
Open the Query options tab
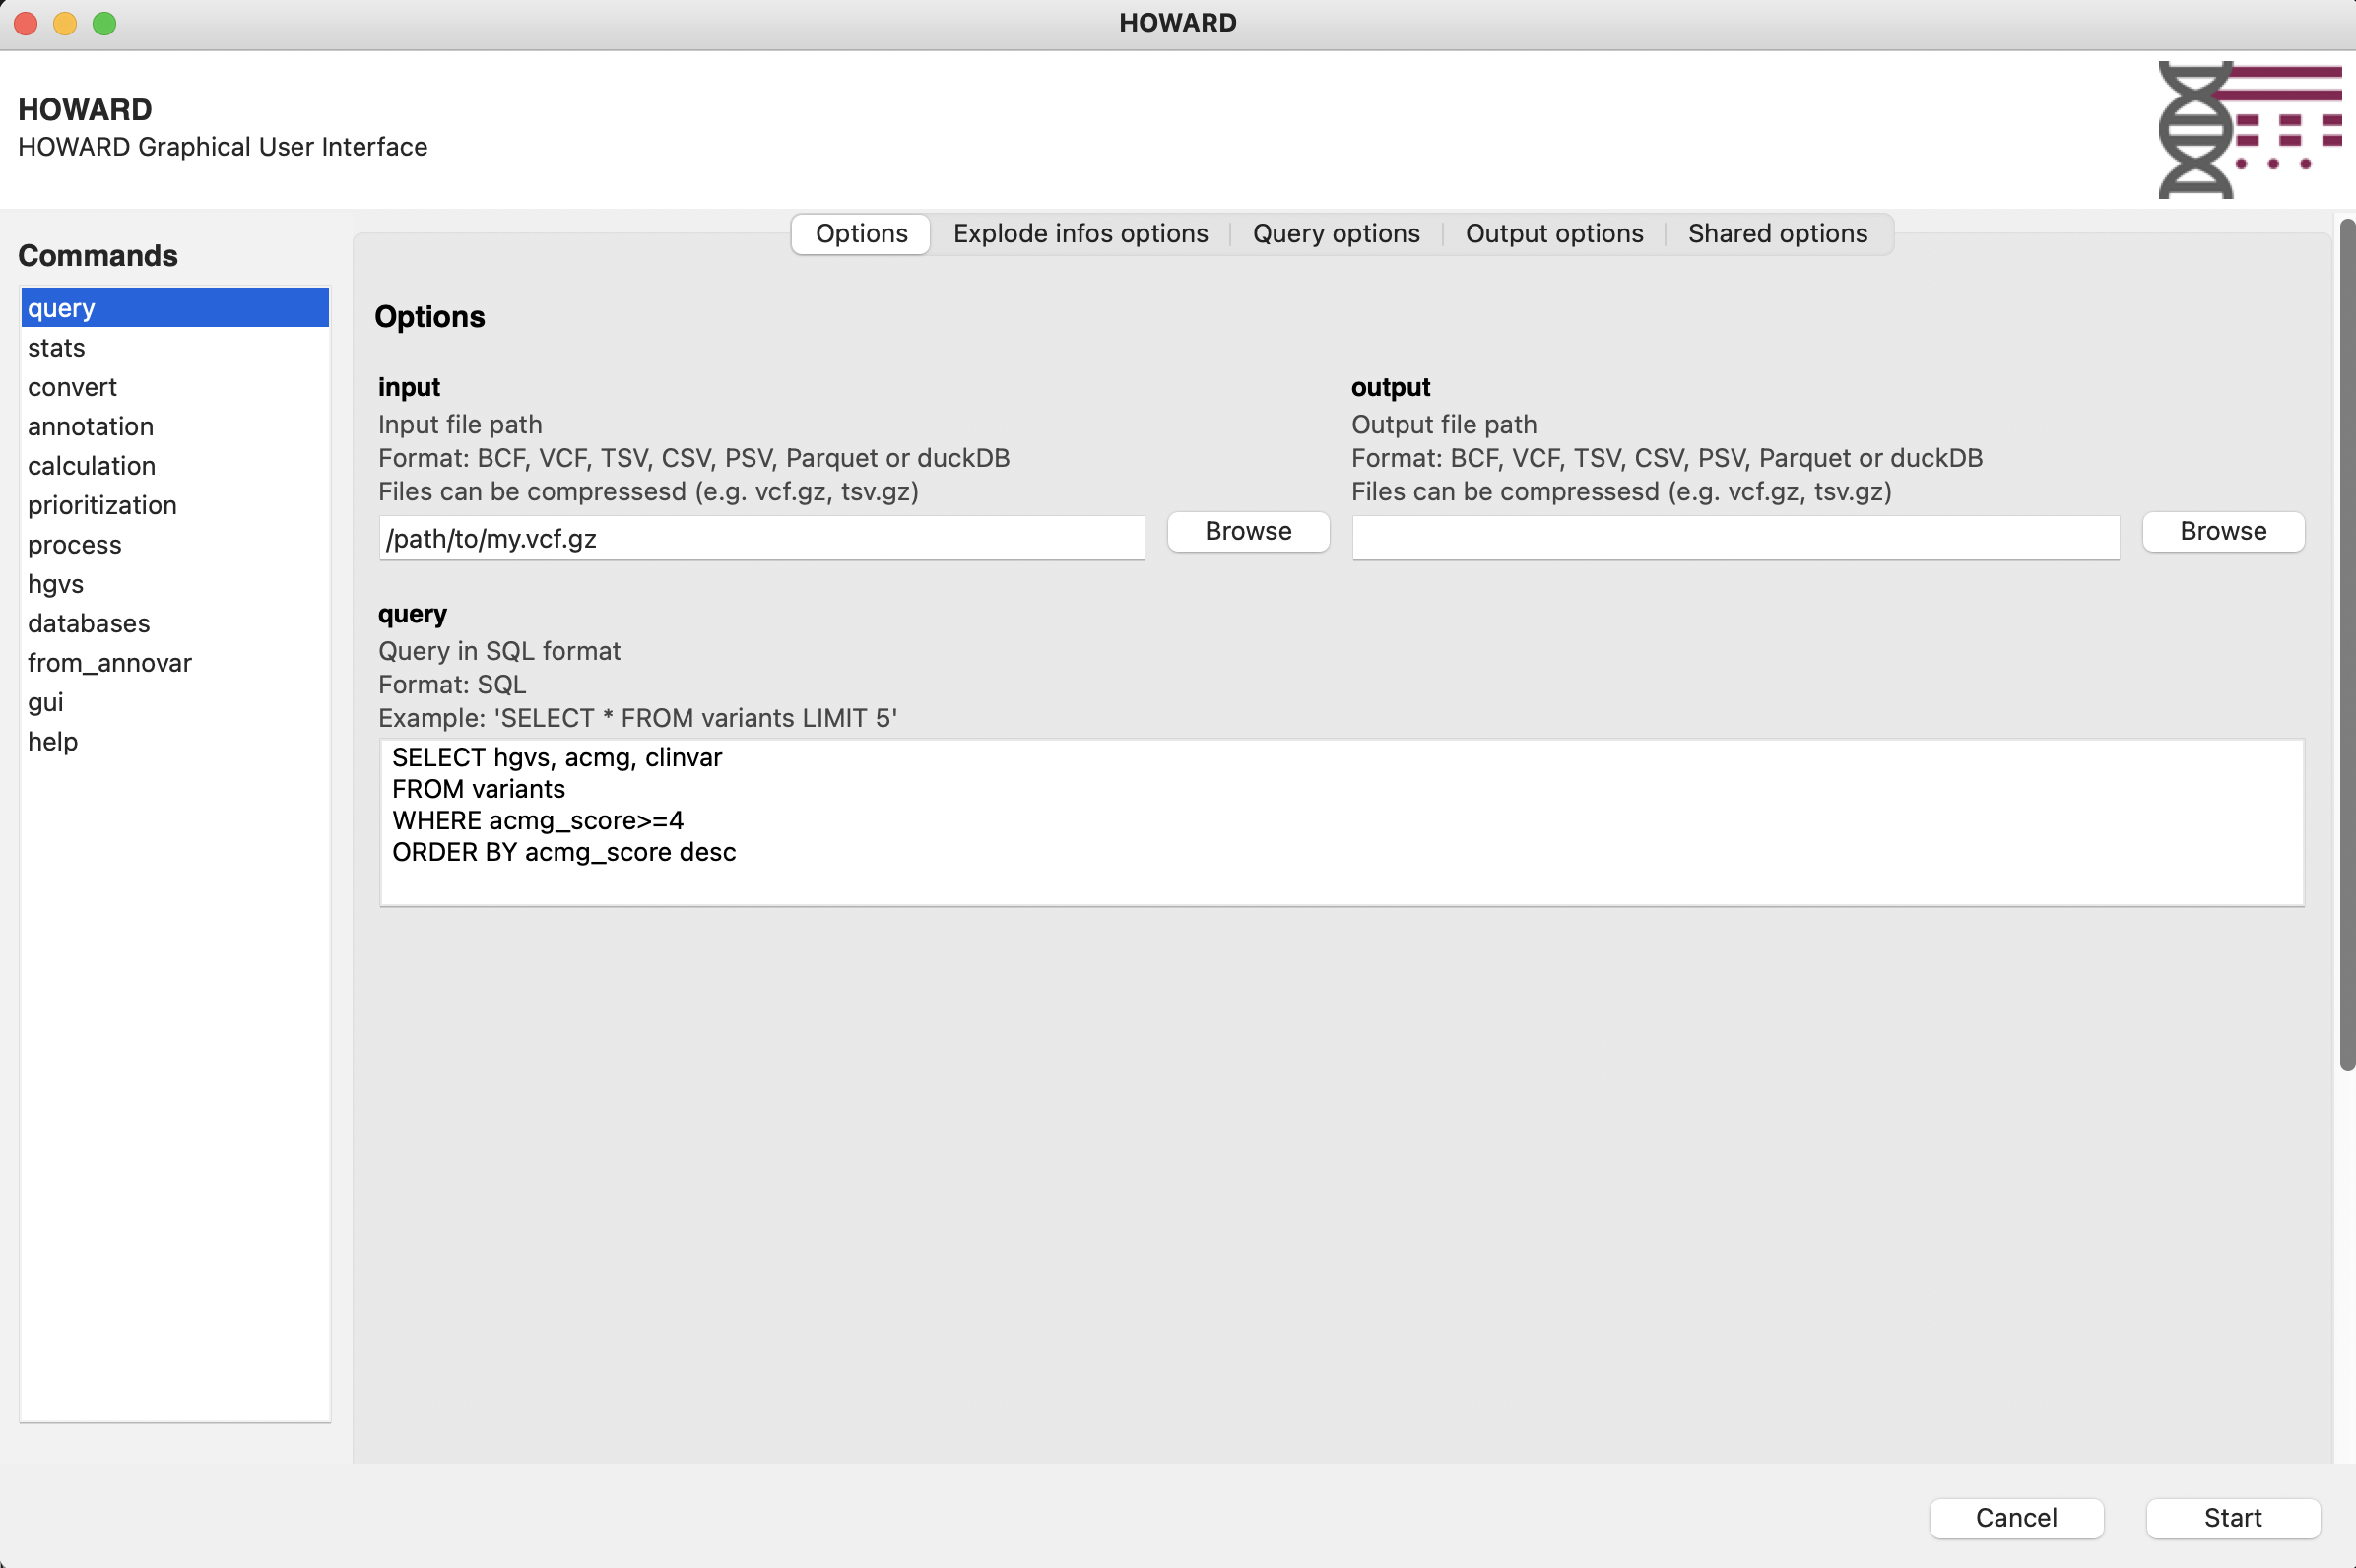[x=1335, y=234]
